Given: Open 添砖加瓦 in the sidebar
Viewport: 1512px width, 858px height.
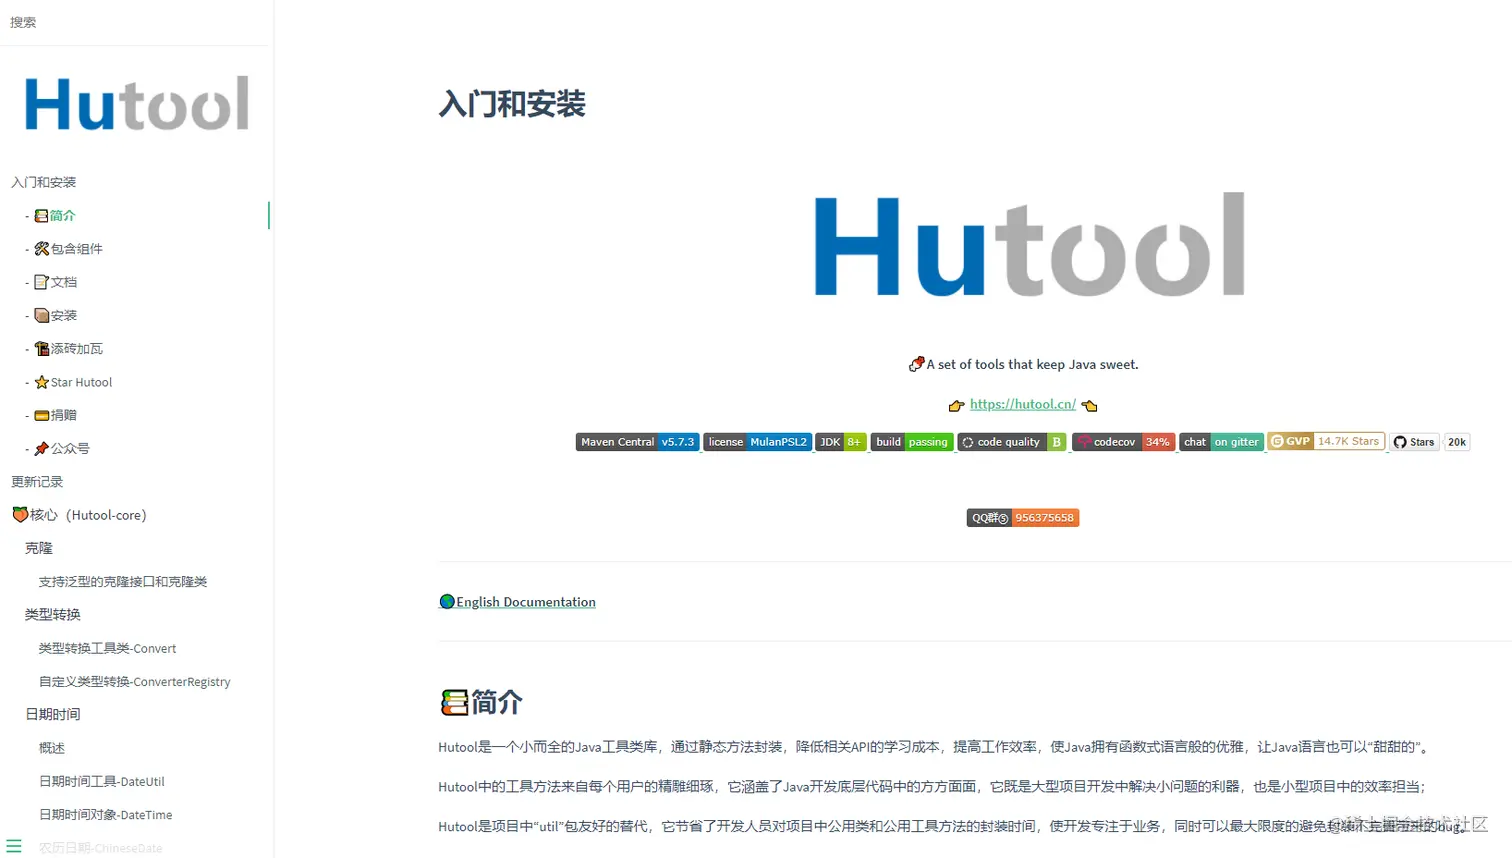Looking at the screenshot, I should 76,349.
